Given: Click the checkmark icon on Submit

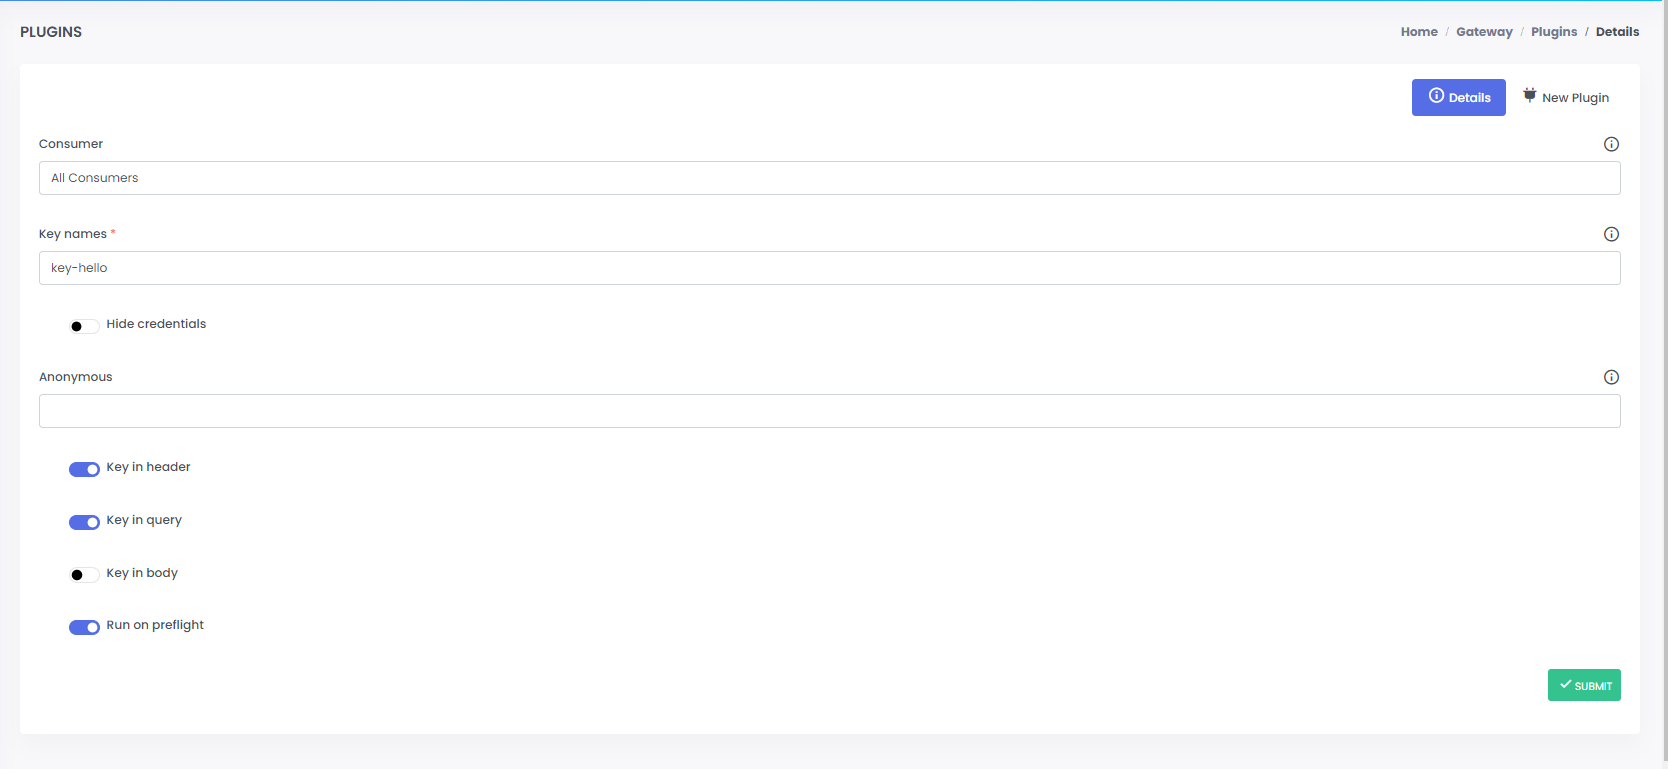Looking at the screenshot, I should click(1565, 685).
